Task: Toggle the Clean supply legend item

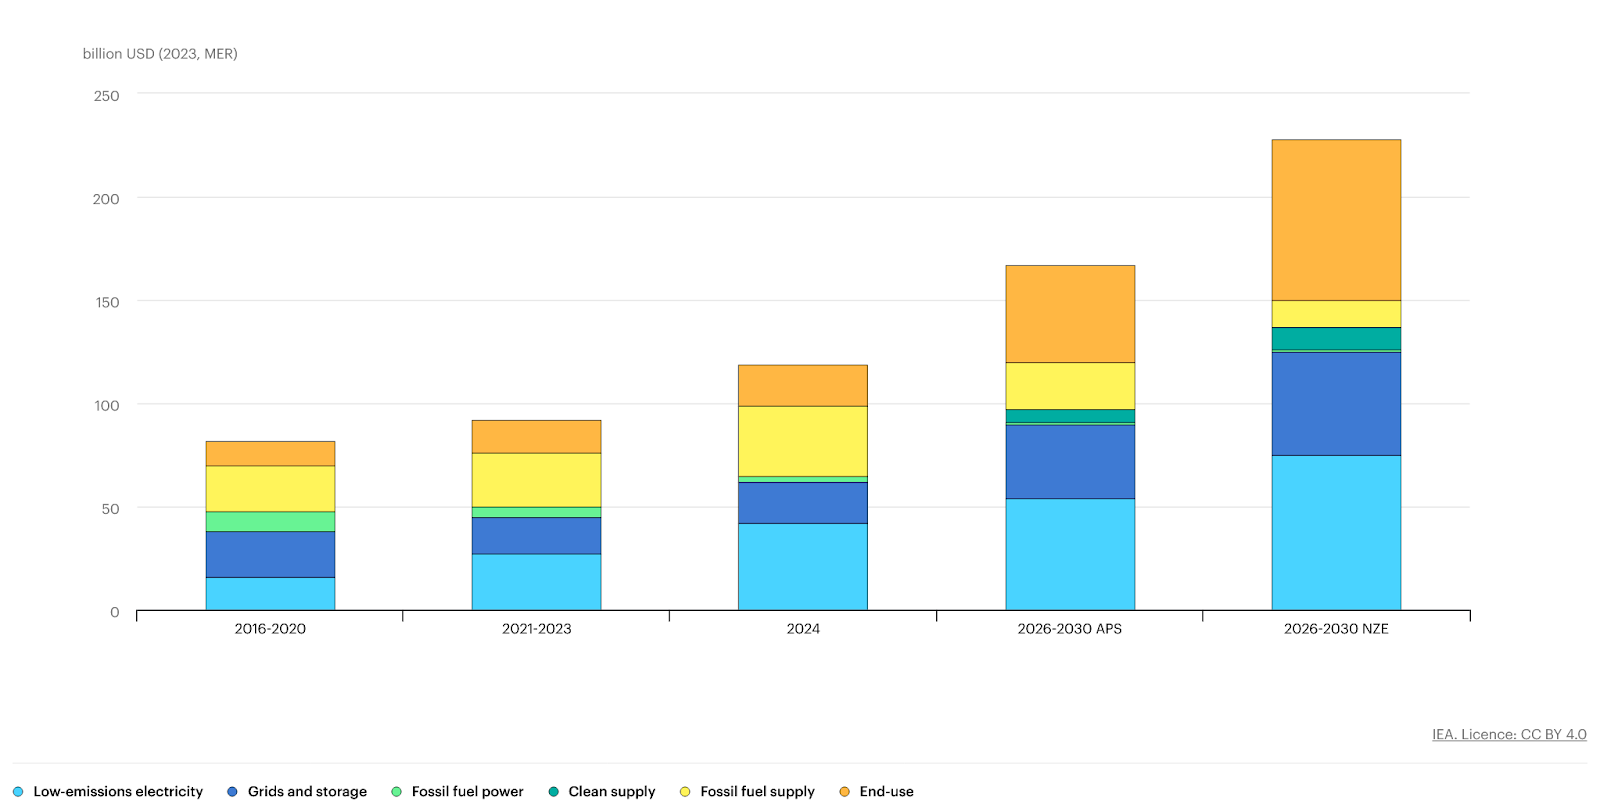Action: 602,791
